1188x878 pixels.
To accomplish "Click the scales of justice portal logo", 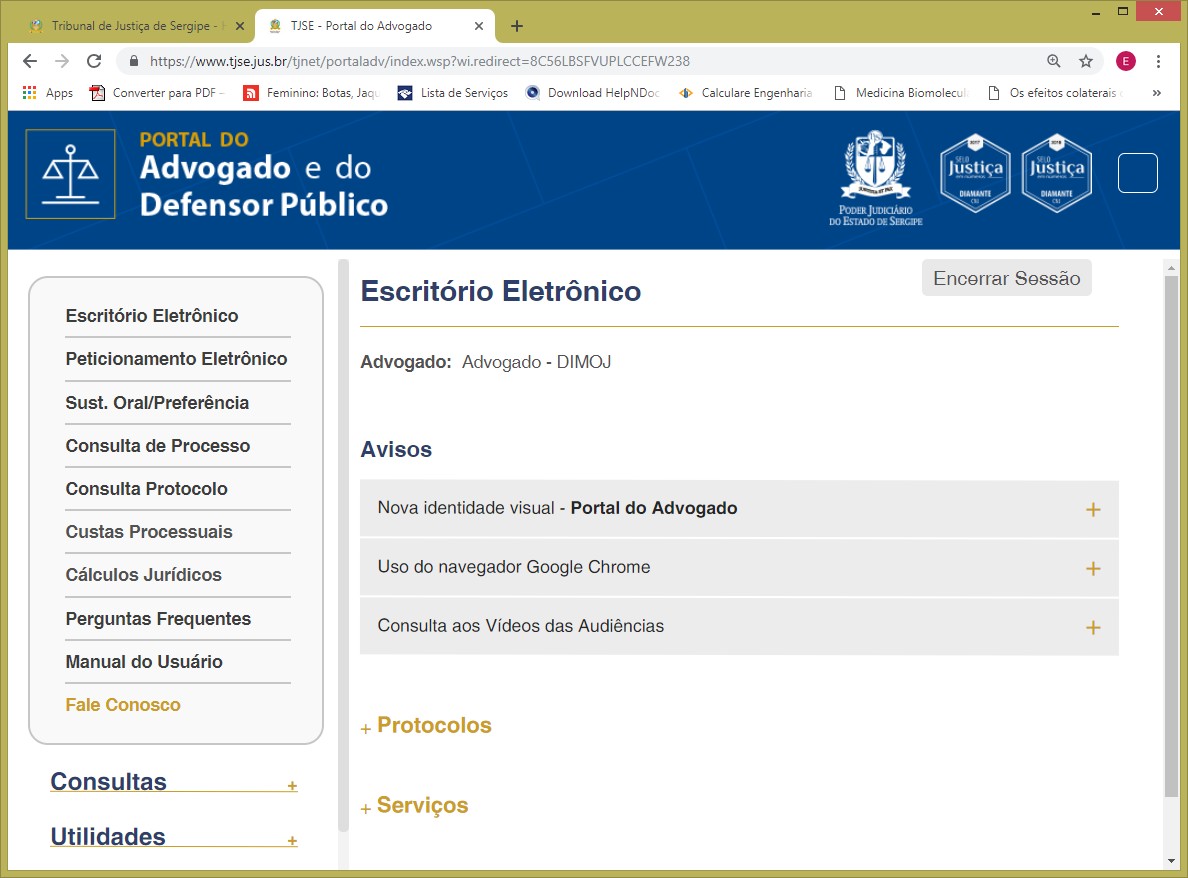I will (x=70, y=174).
